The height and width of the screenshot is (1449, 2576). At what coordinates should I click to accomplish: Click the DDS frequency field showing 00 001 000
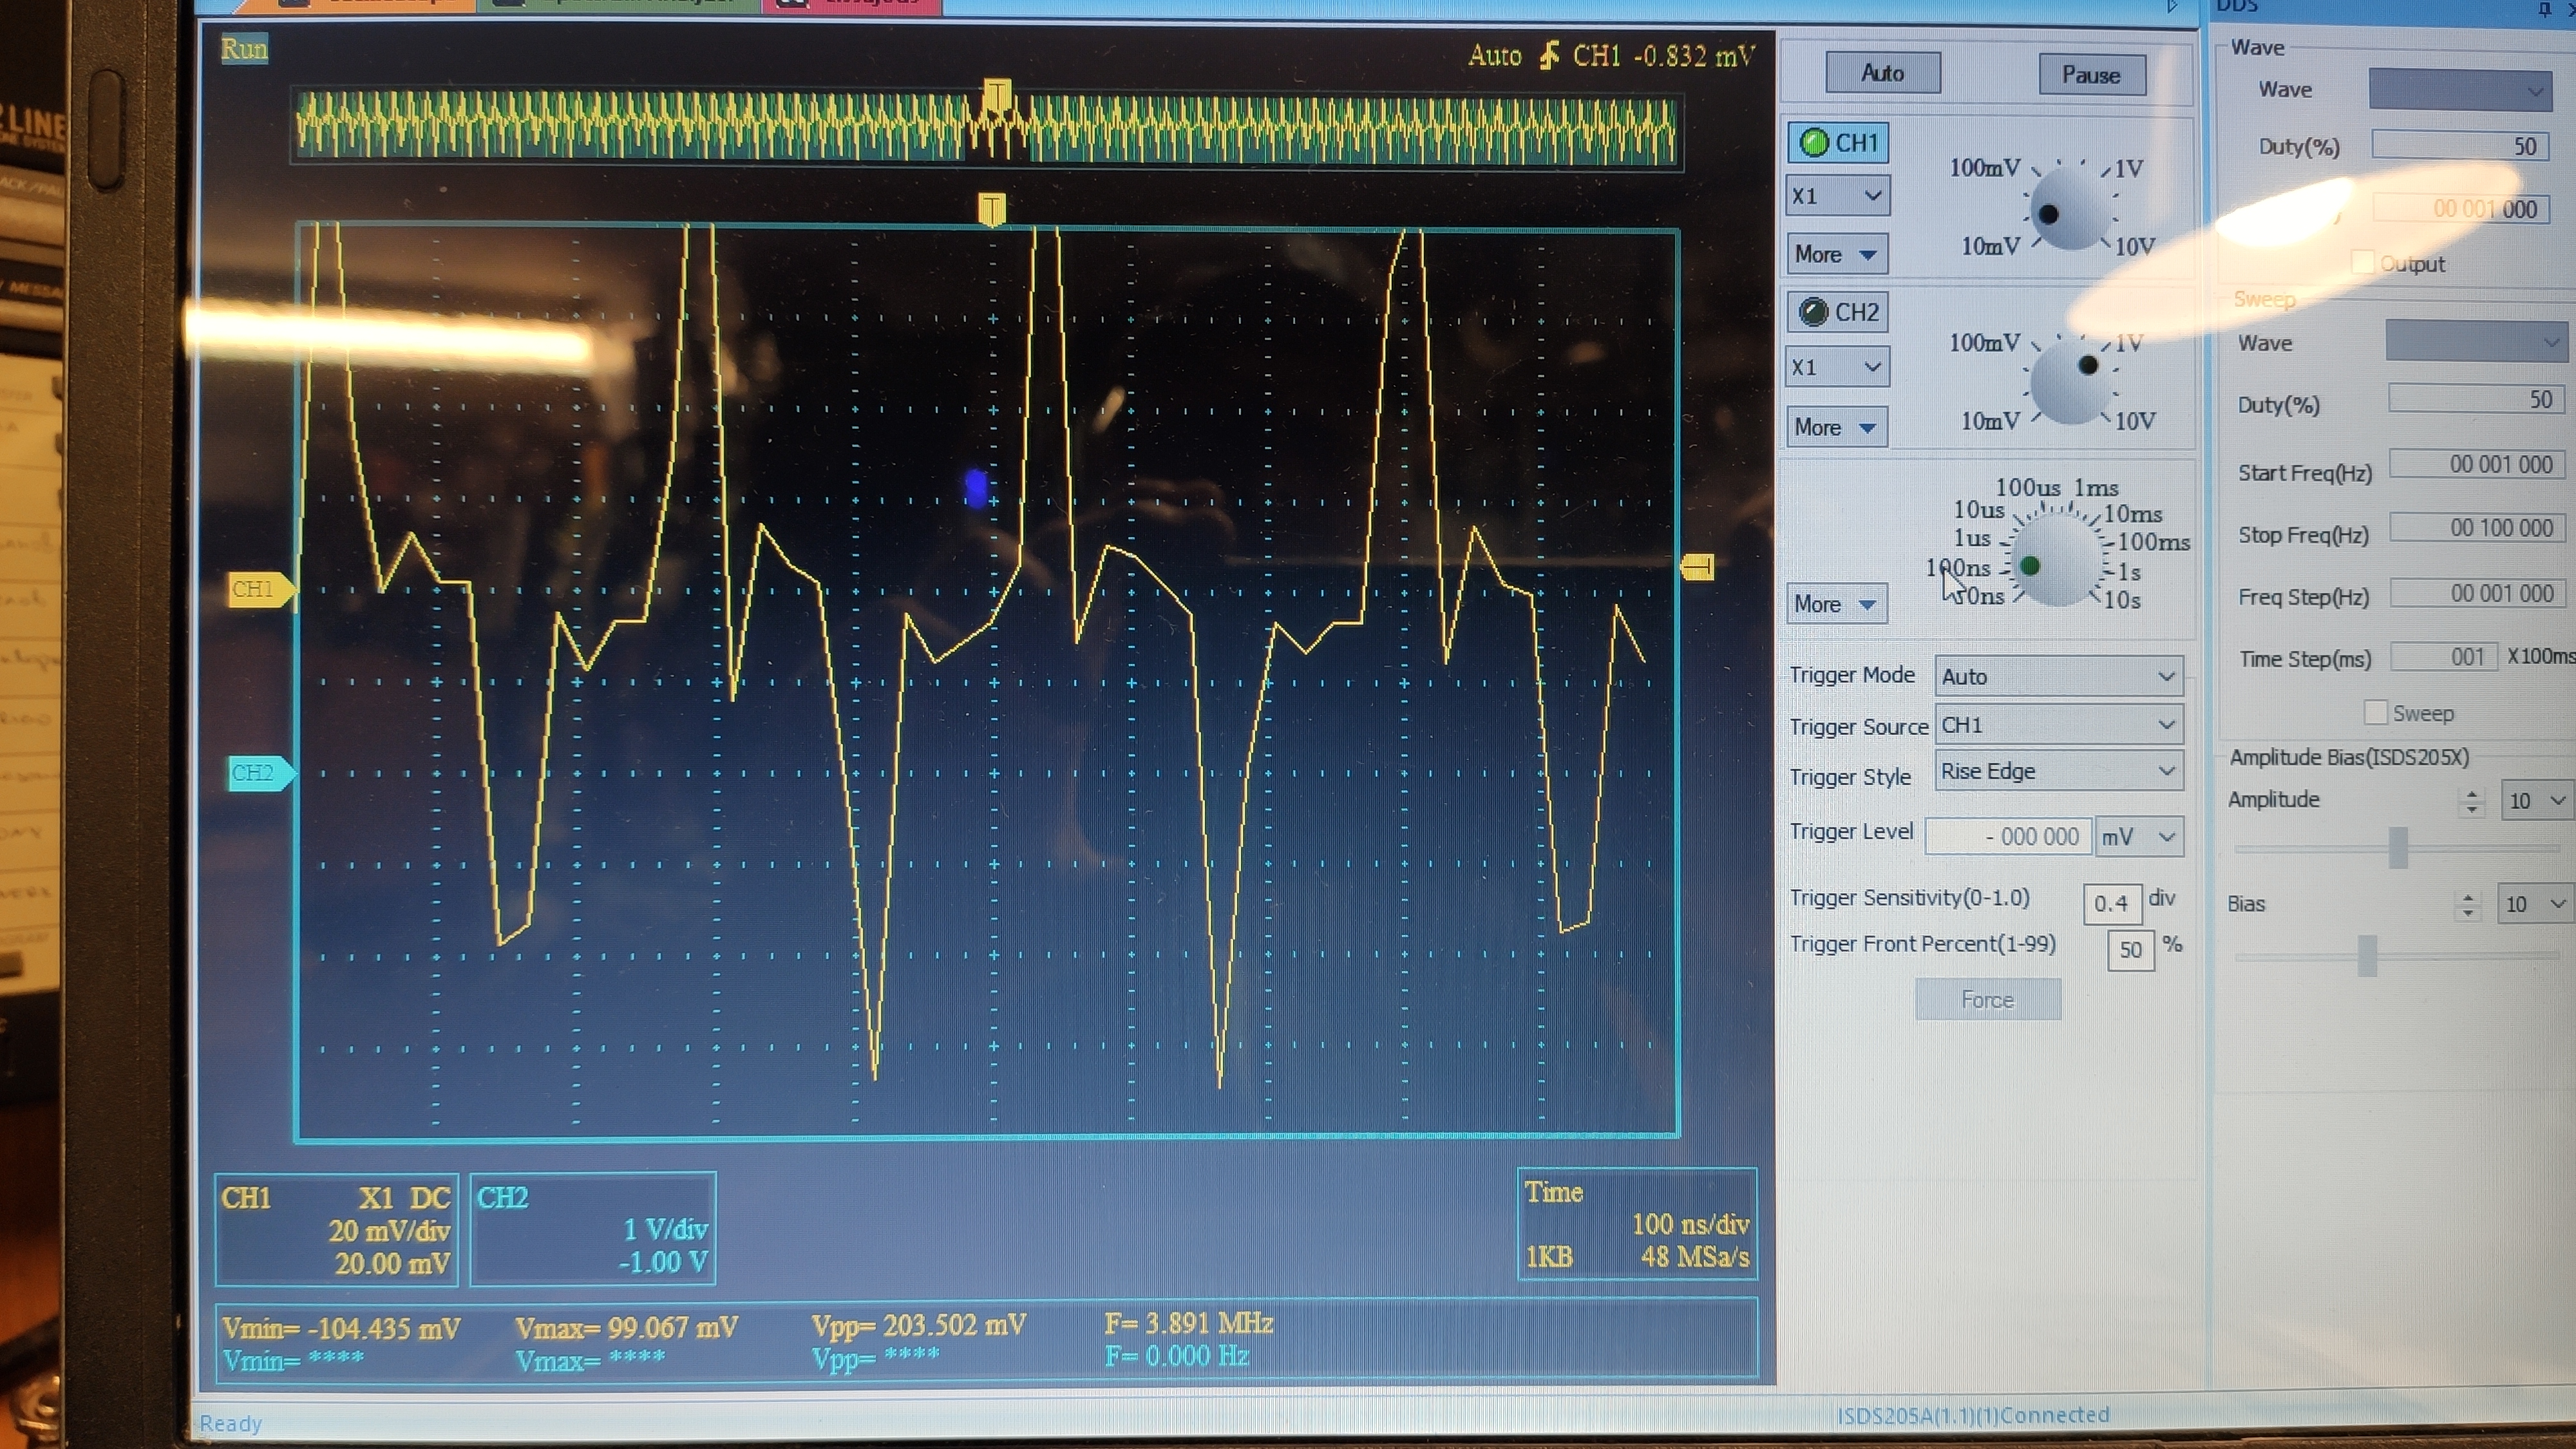(2461, 209)
